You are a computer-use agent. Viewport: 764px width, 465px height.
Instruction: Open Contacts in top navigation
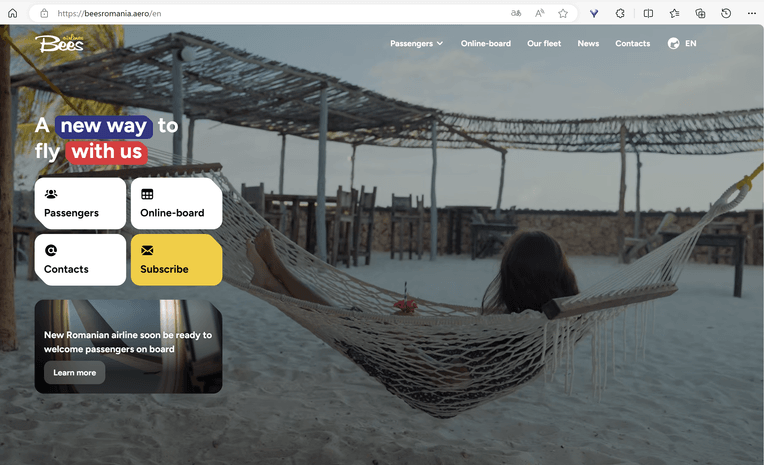point(632,43)
